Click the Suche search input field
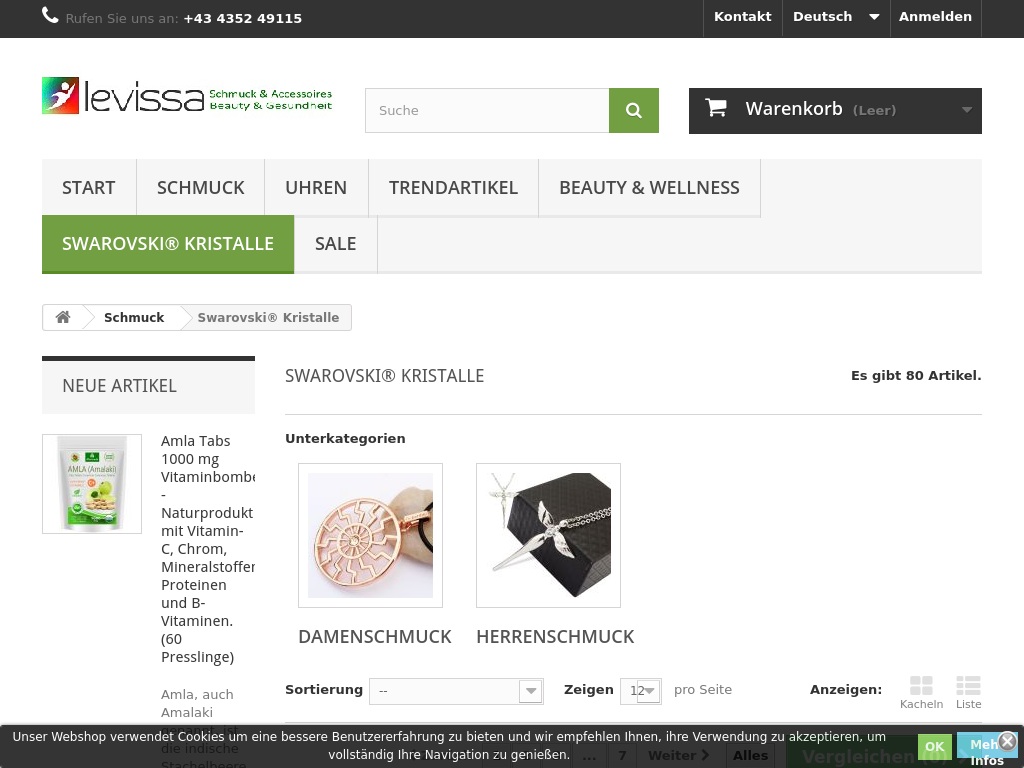The image size is (1024, 768). point(487,110)
